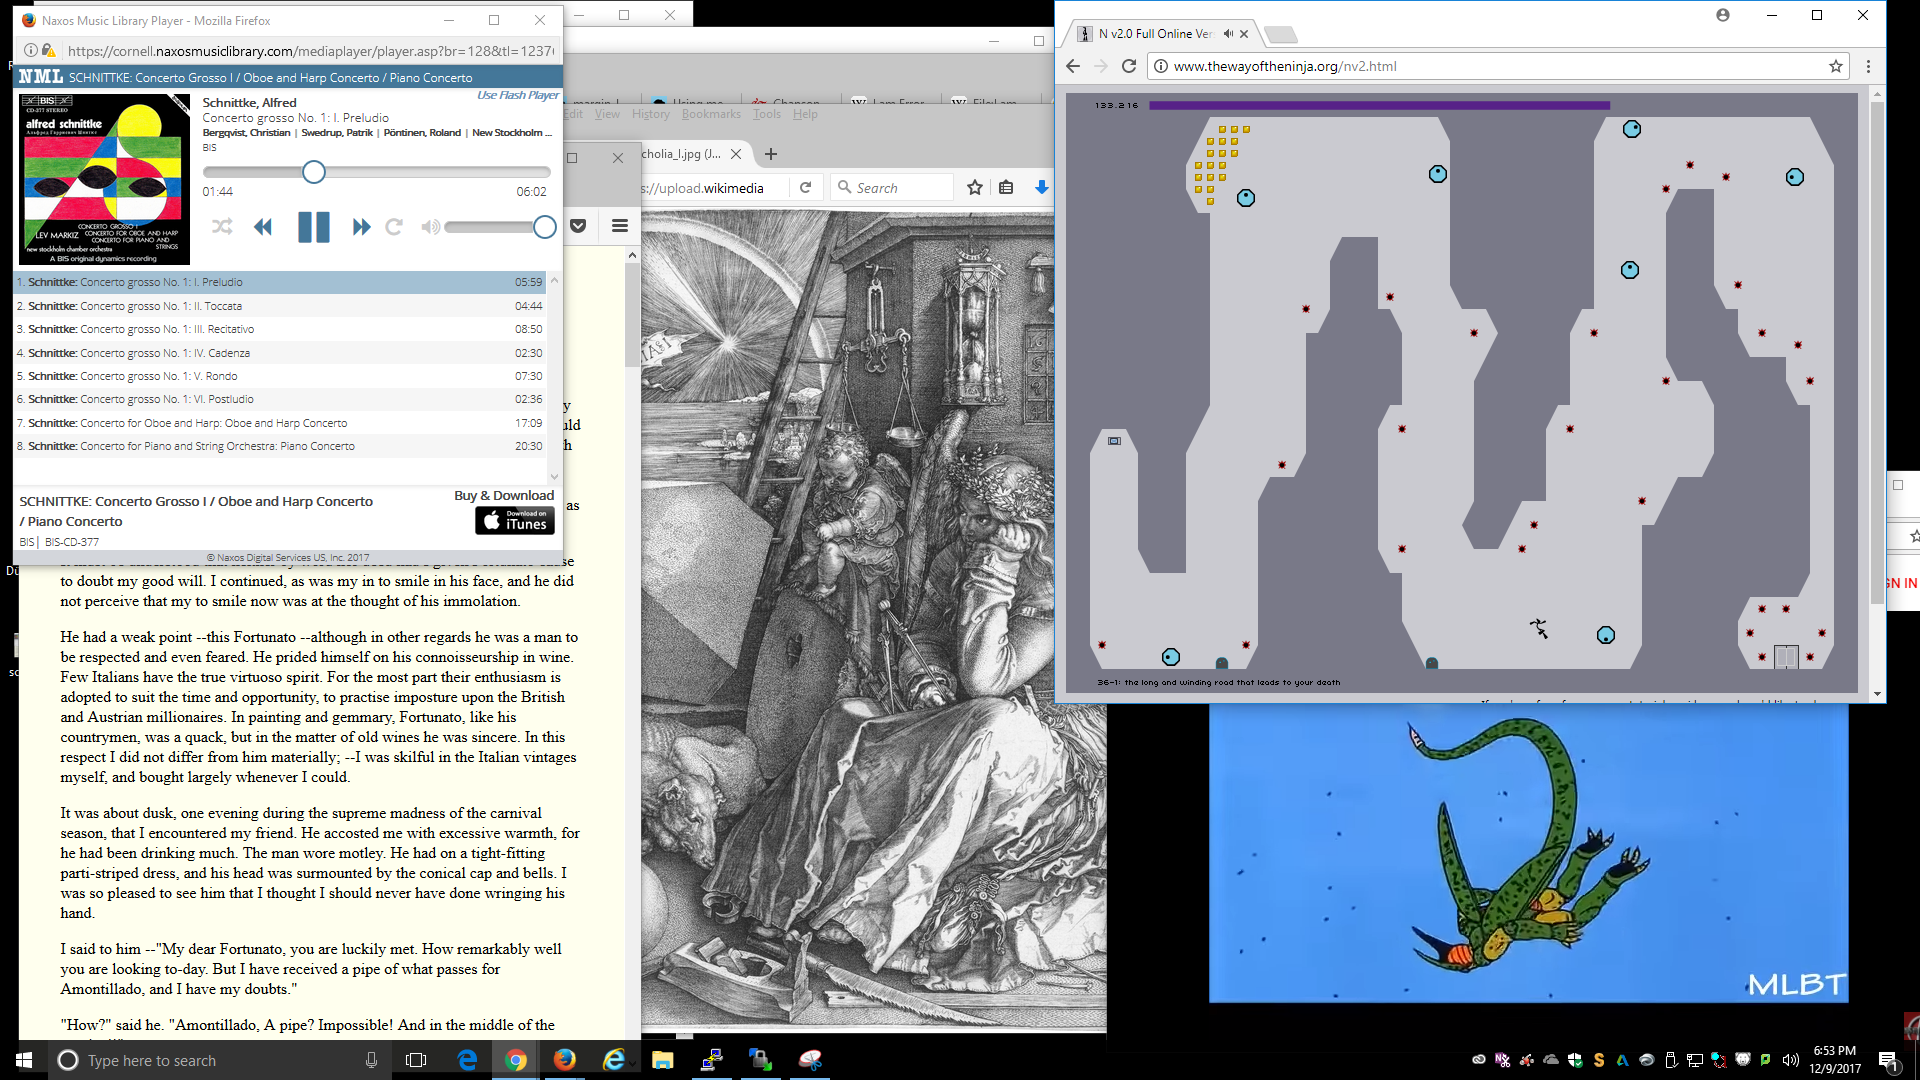Play track 7 Oboe and Harp Concerto
Viewport: 1920px width, 1080px height.
[280, 423]
